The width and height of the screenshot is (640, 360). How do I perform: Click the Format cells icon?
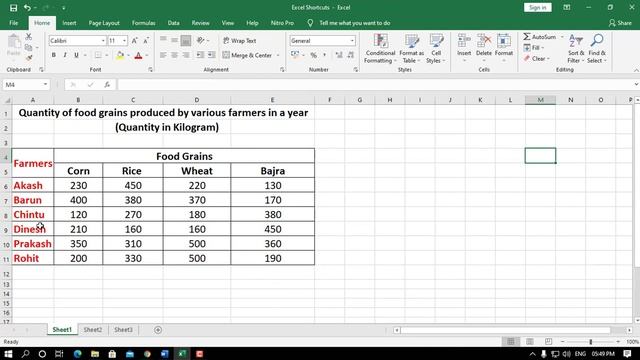(x=504, y=41)
